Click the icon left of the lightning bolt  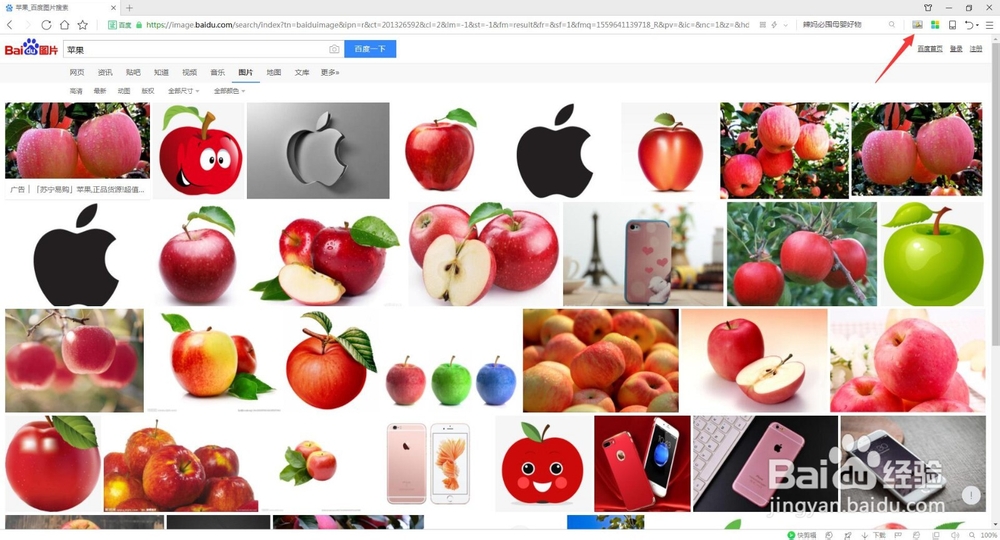point(763,25)
